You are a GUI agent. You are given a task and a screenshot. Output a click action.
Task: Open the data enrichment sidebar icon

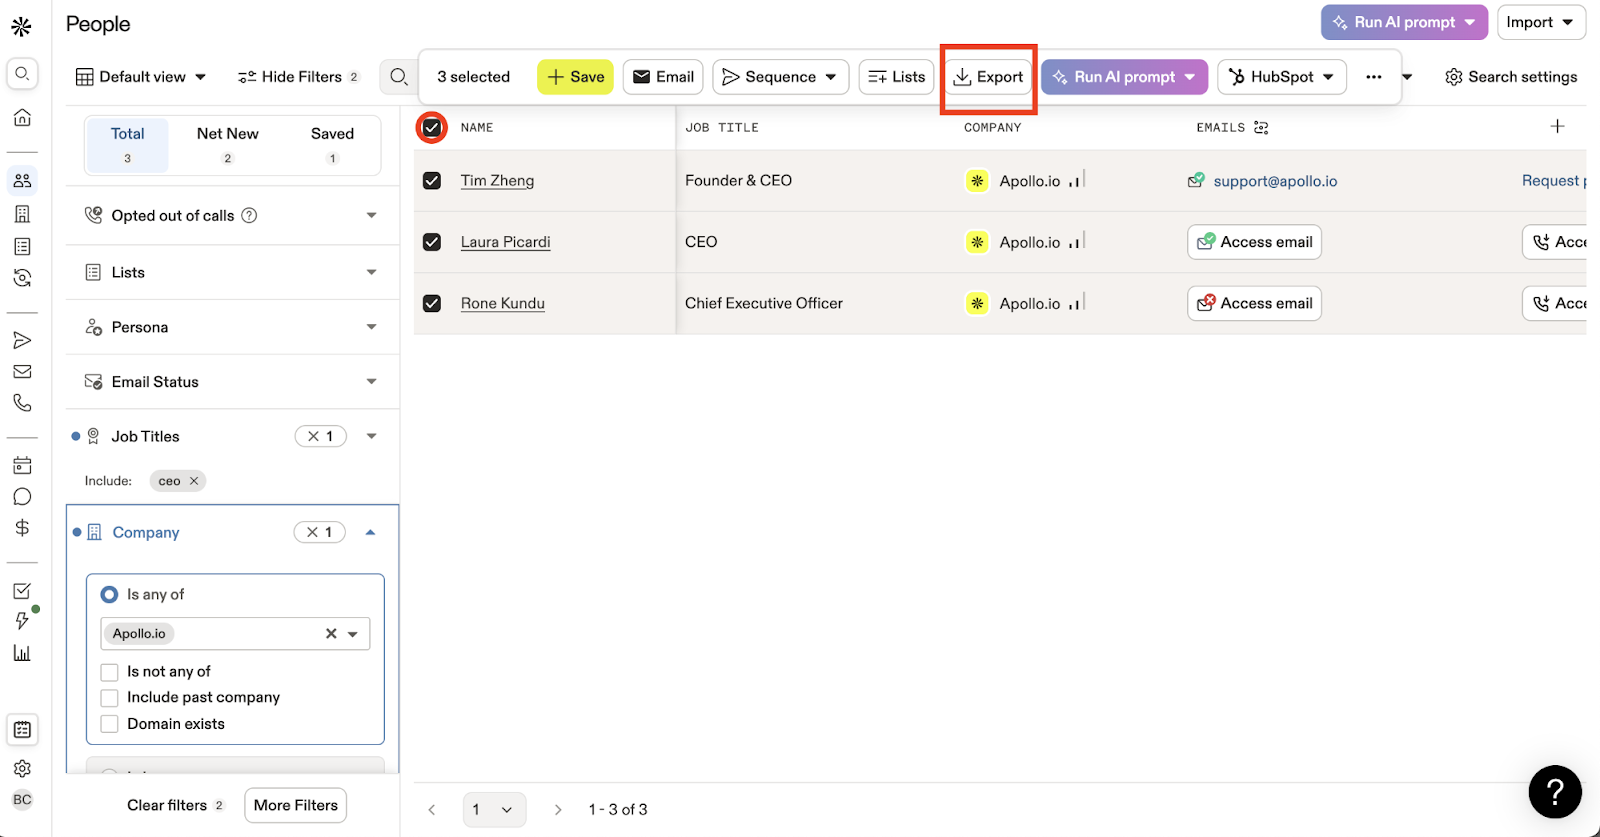pyautogui.click(x=22, y=278)
